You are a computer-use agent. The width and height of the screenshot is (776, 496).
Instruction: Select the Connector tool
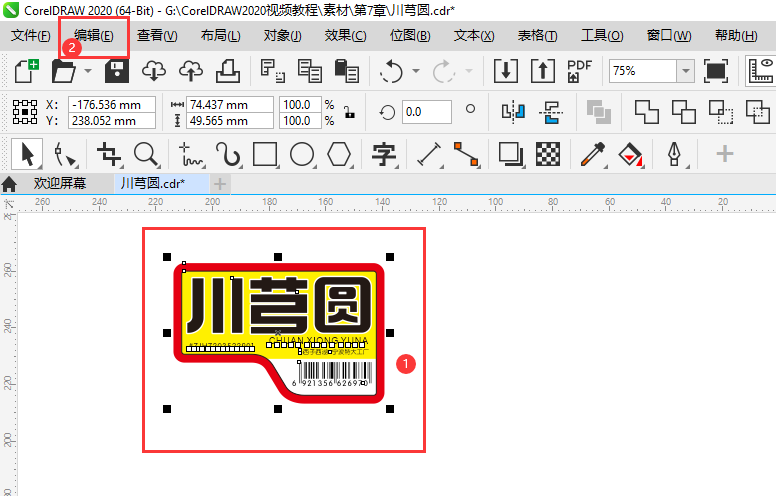(x=466, y=154)
